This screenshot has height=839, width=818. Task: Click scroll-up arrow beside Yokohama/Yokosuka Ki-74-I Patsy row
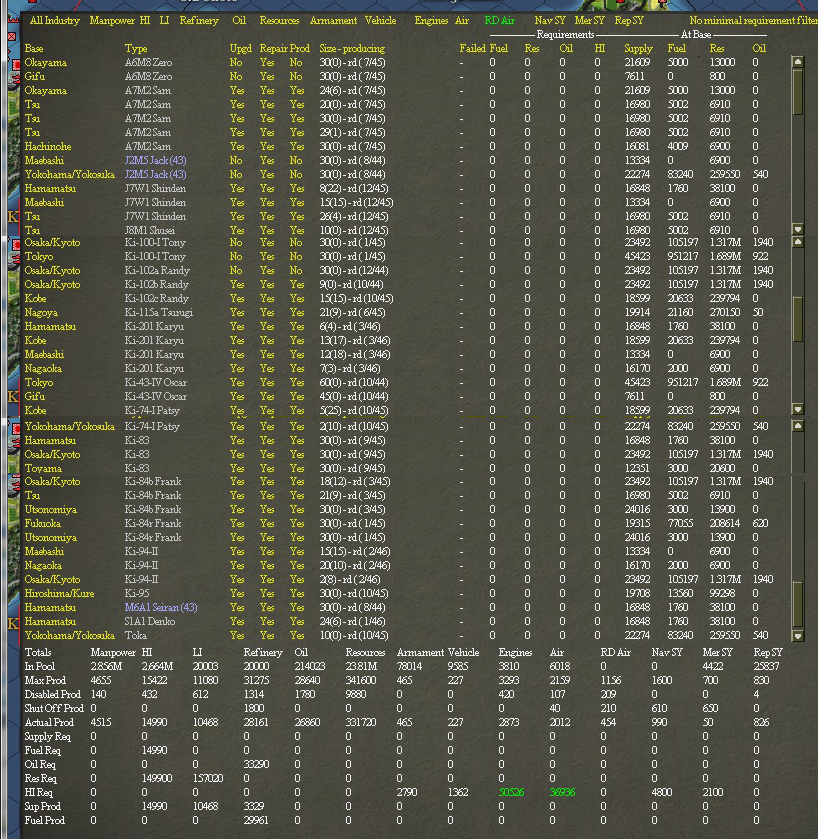798,426
